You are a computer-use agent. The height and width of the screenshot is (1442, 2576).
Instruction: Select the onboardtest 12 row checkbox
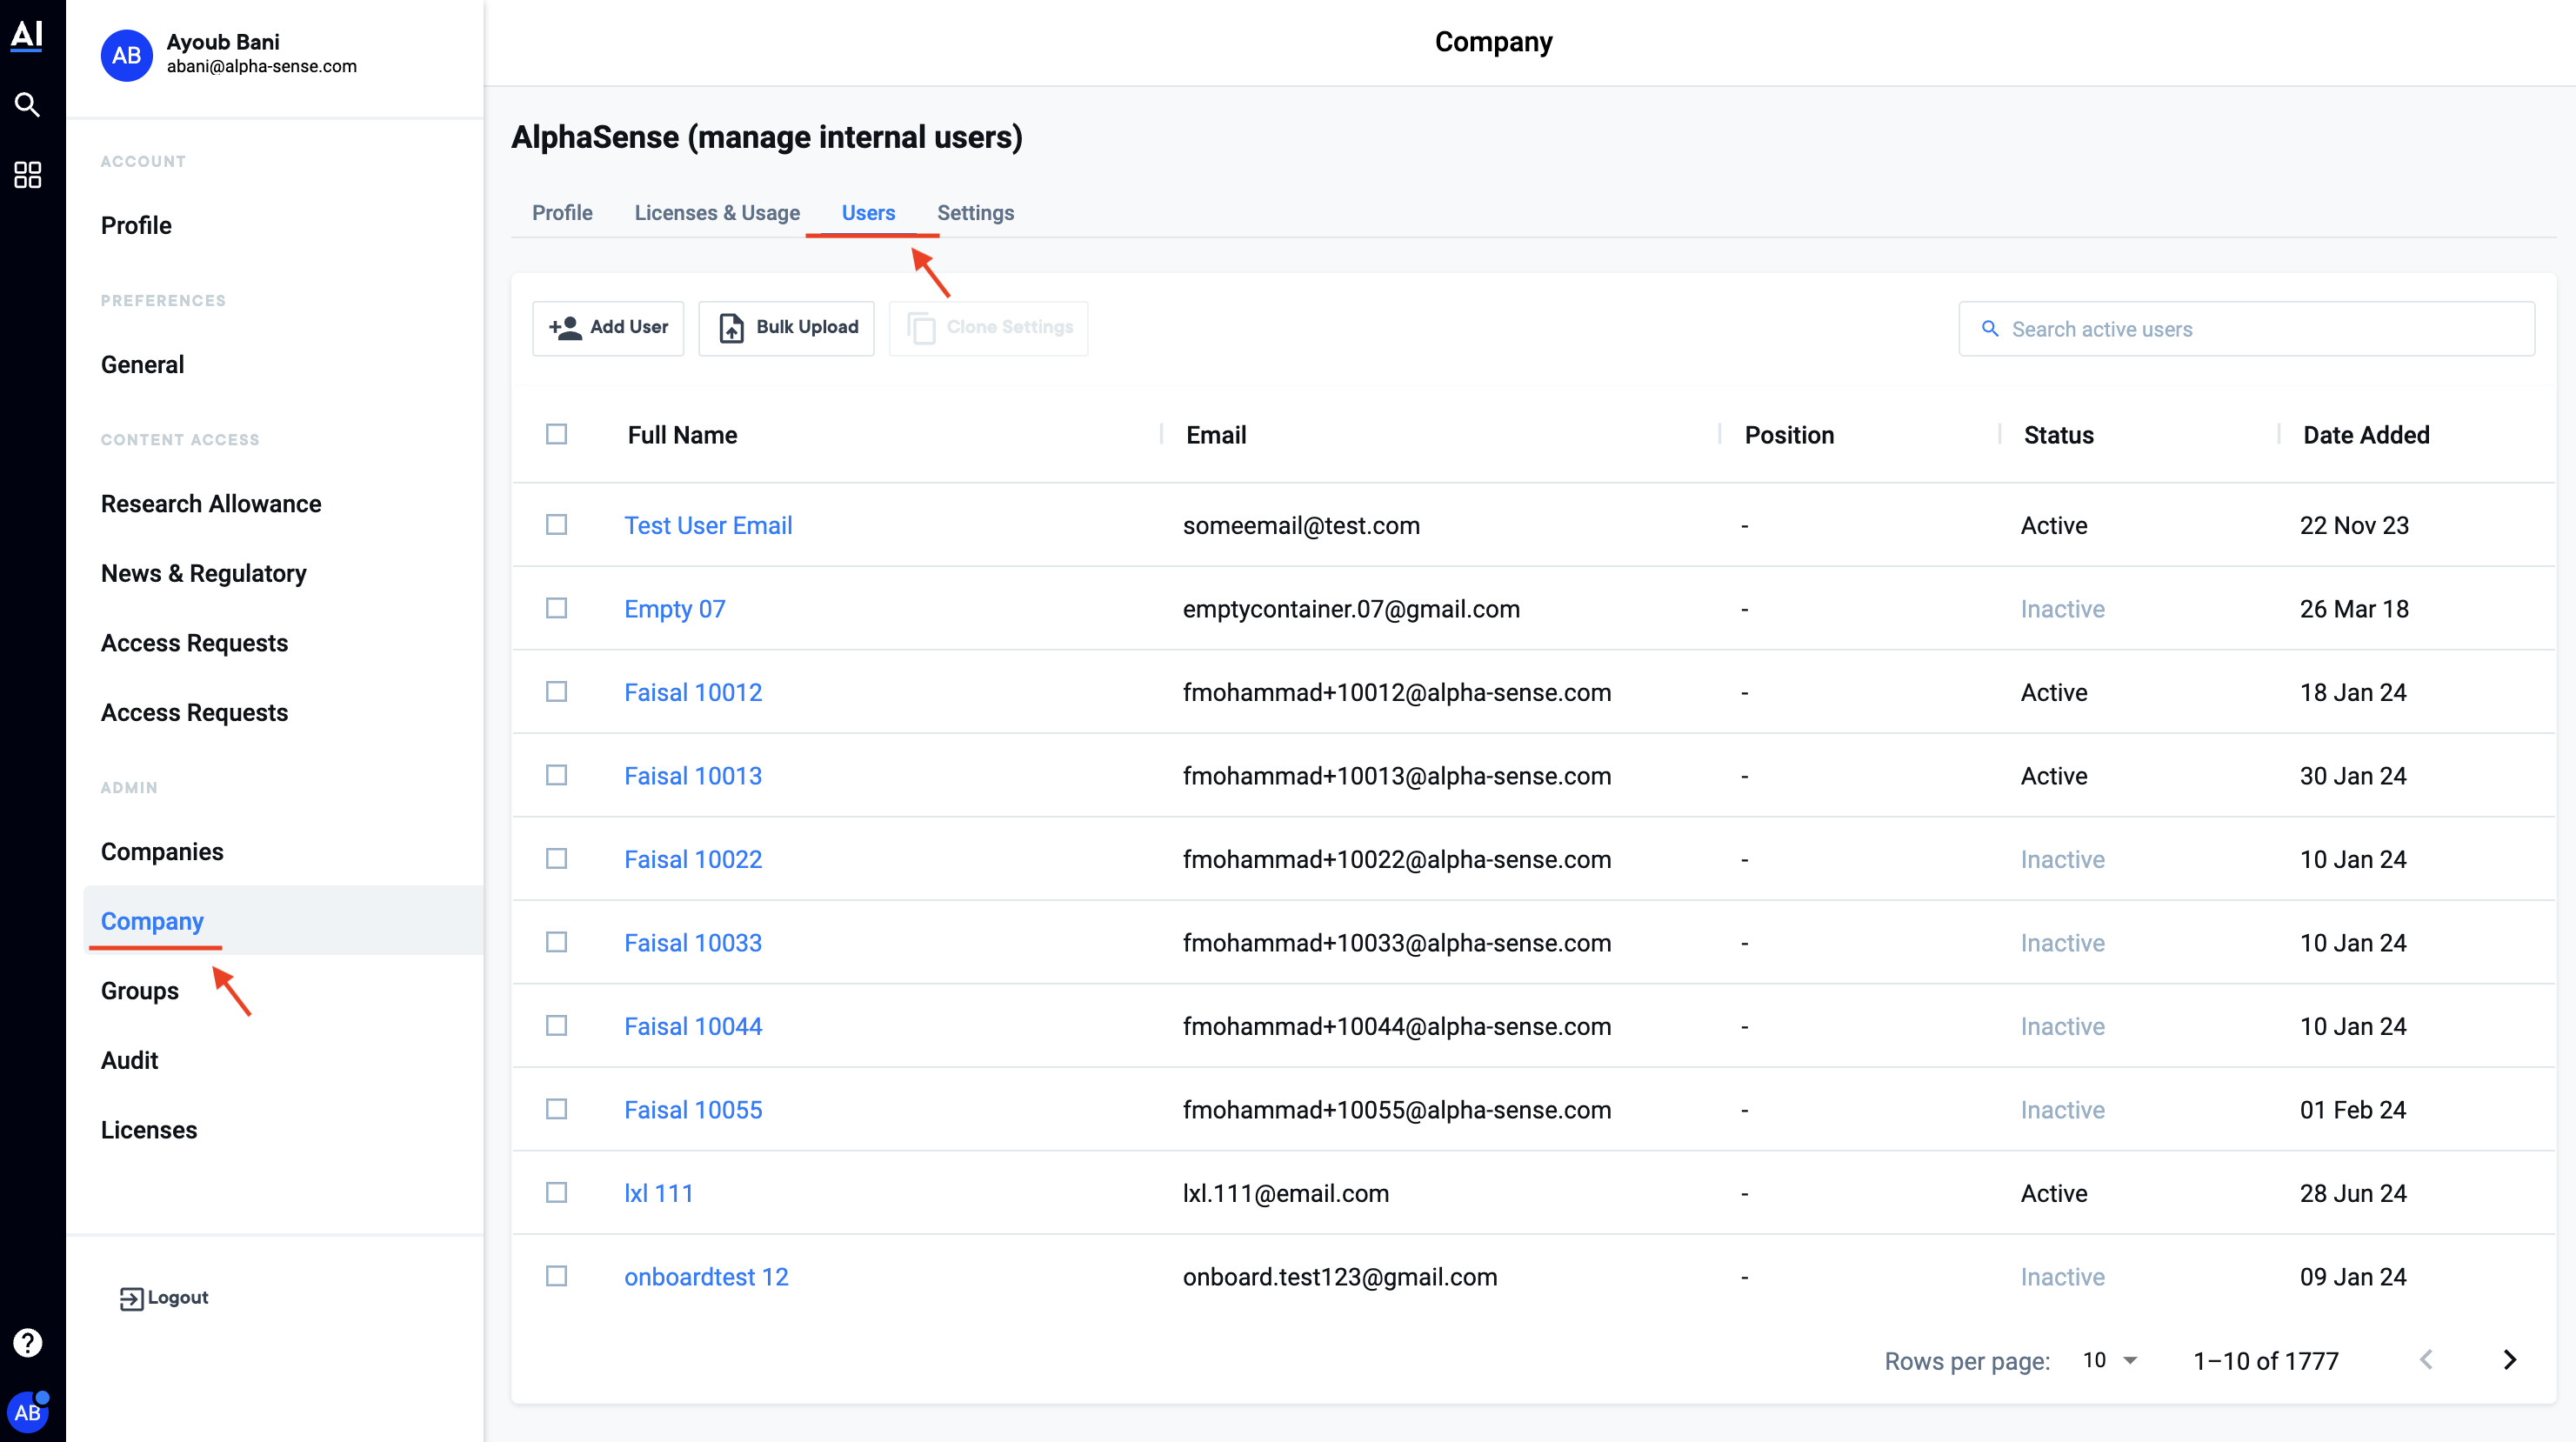pos(556,1276)
